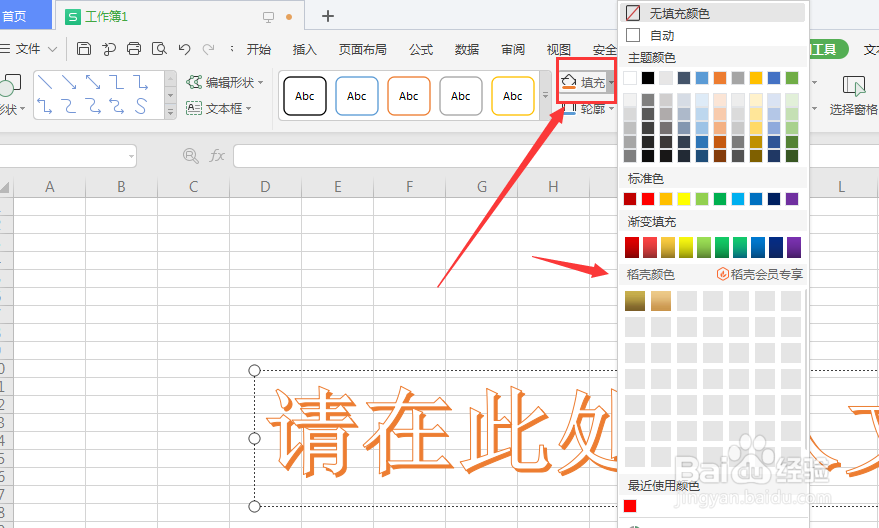
Task: Open the Data (数据) tab
Action: coord(466,49)
